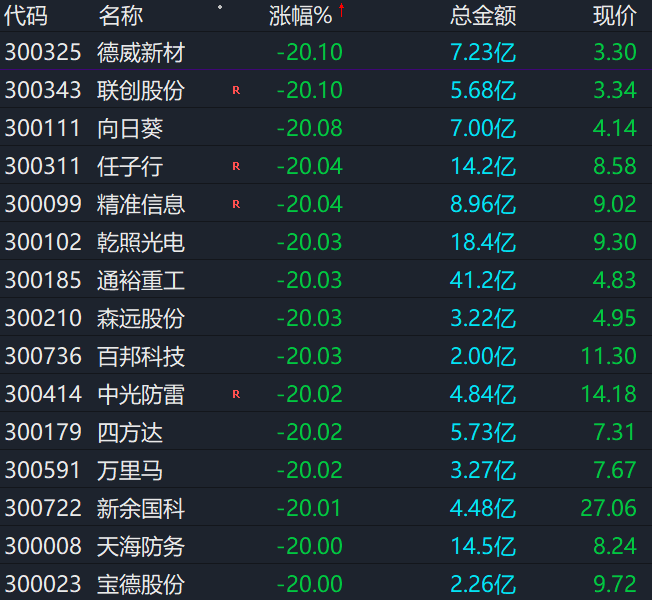
Task: Select stock name 乾照光电
Action: tap(141, 242)
